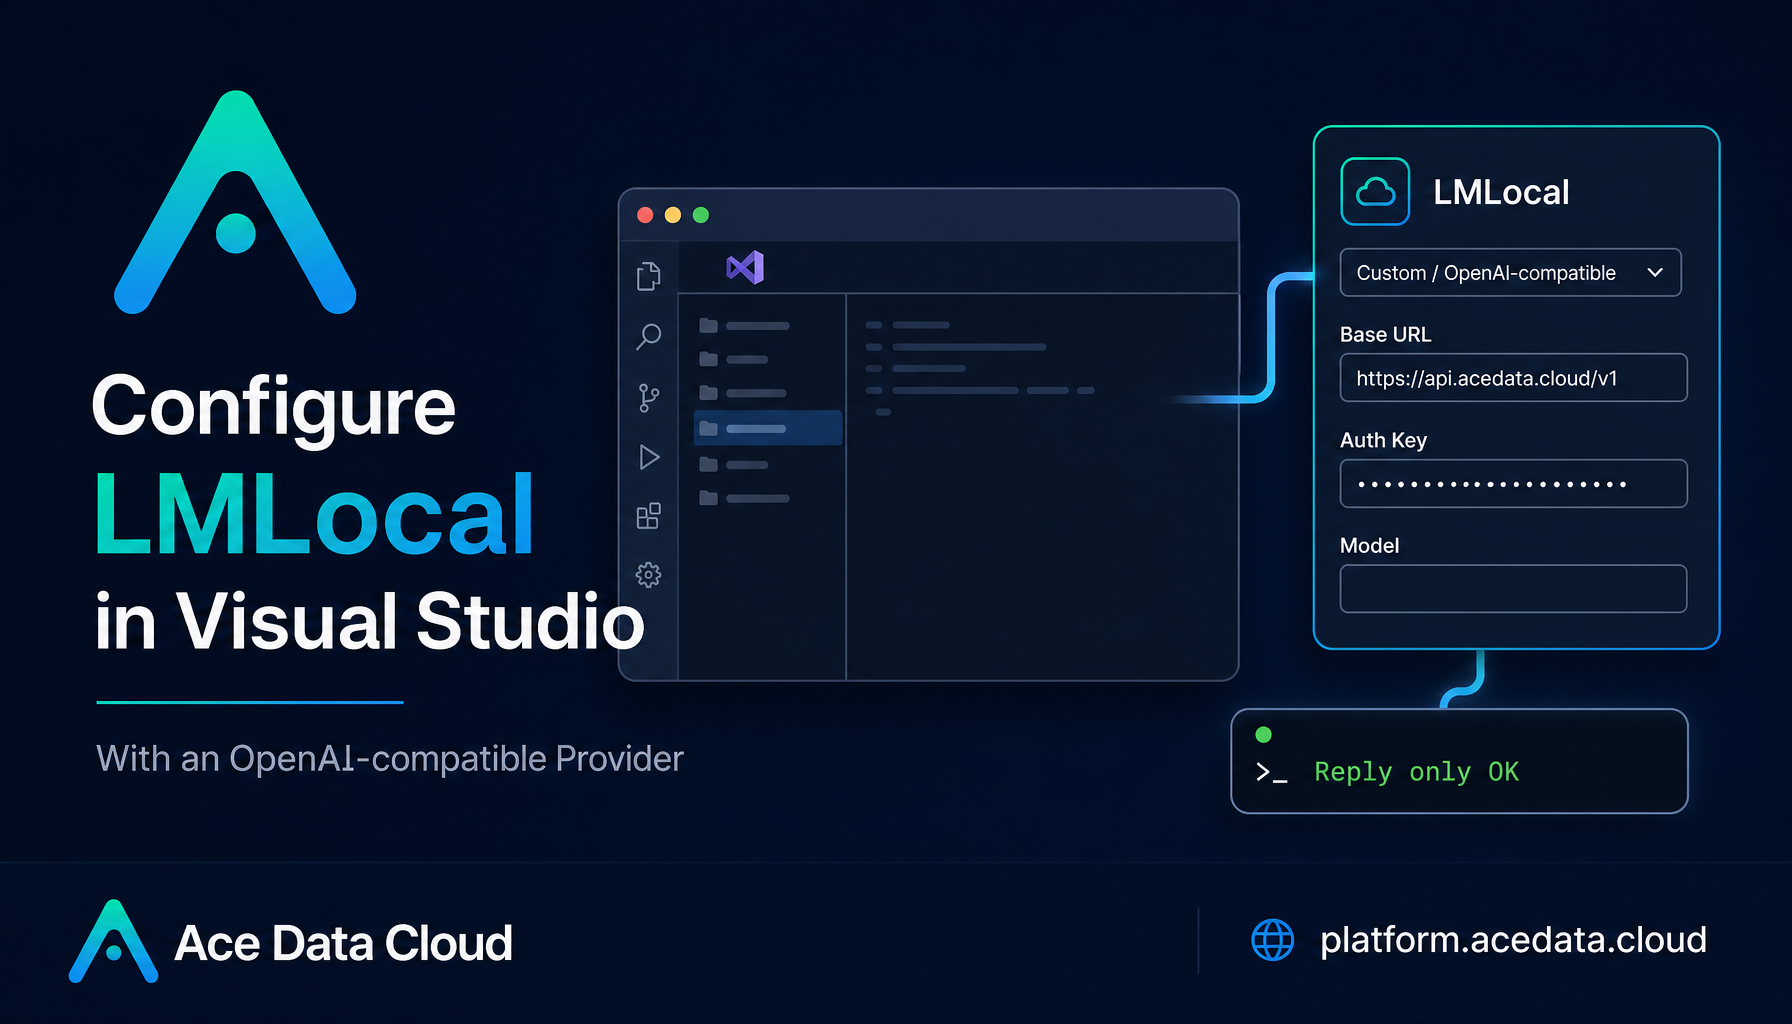Click the 'Model' label
This screenshot has width=1792, height=1024.
[1369, 546]
